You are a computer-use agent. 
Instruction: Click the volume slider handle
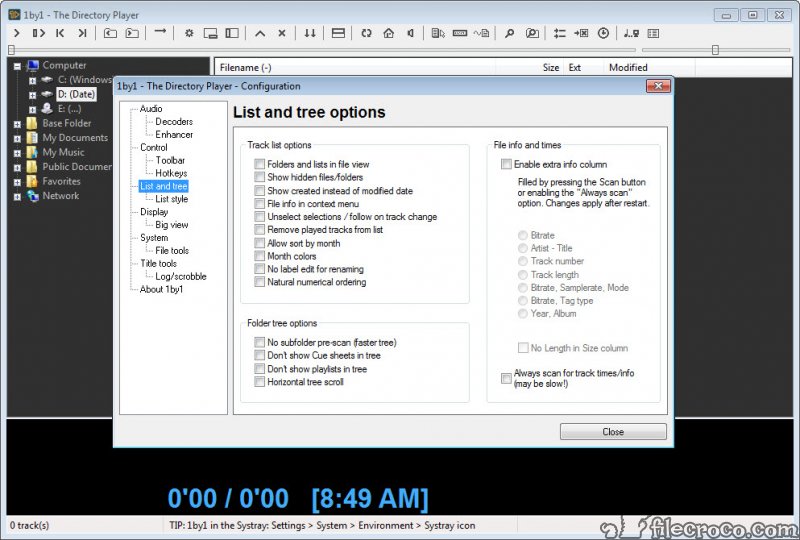click(714, 49)
